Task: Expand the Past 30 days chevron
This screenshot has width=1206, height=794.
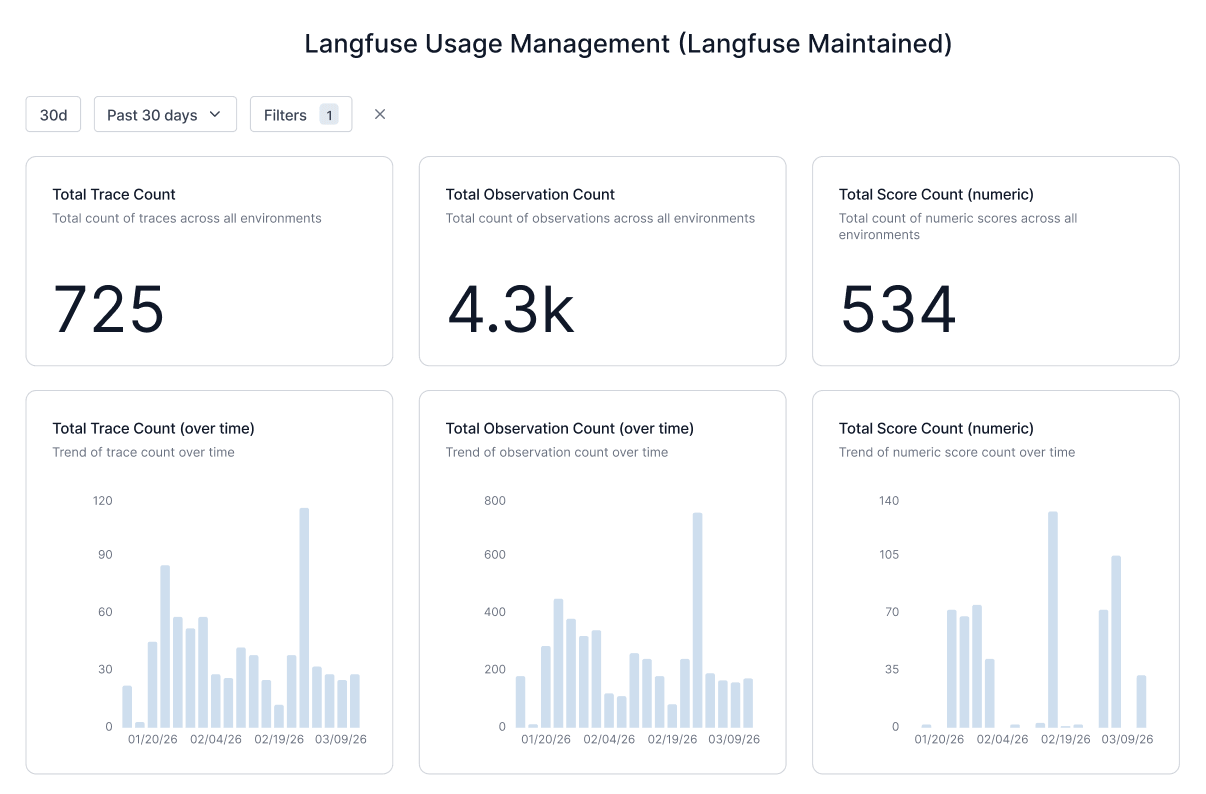Action: (x=215, y=115)
